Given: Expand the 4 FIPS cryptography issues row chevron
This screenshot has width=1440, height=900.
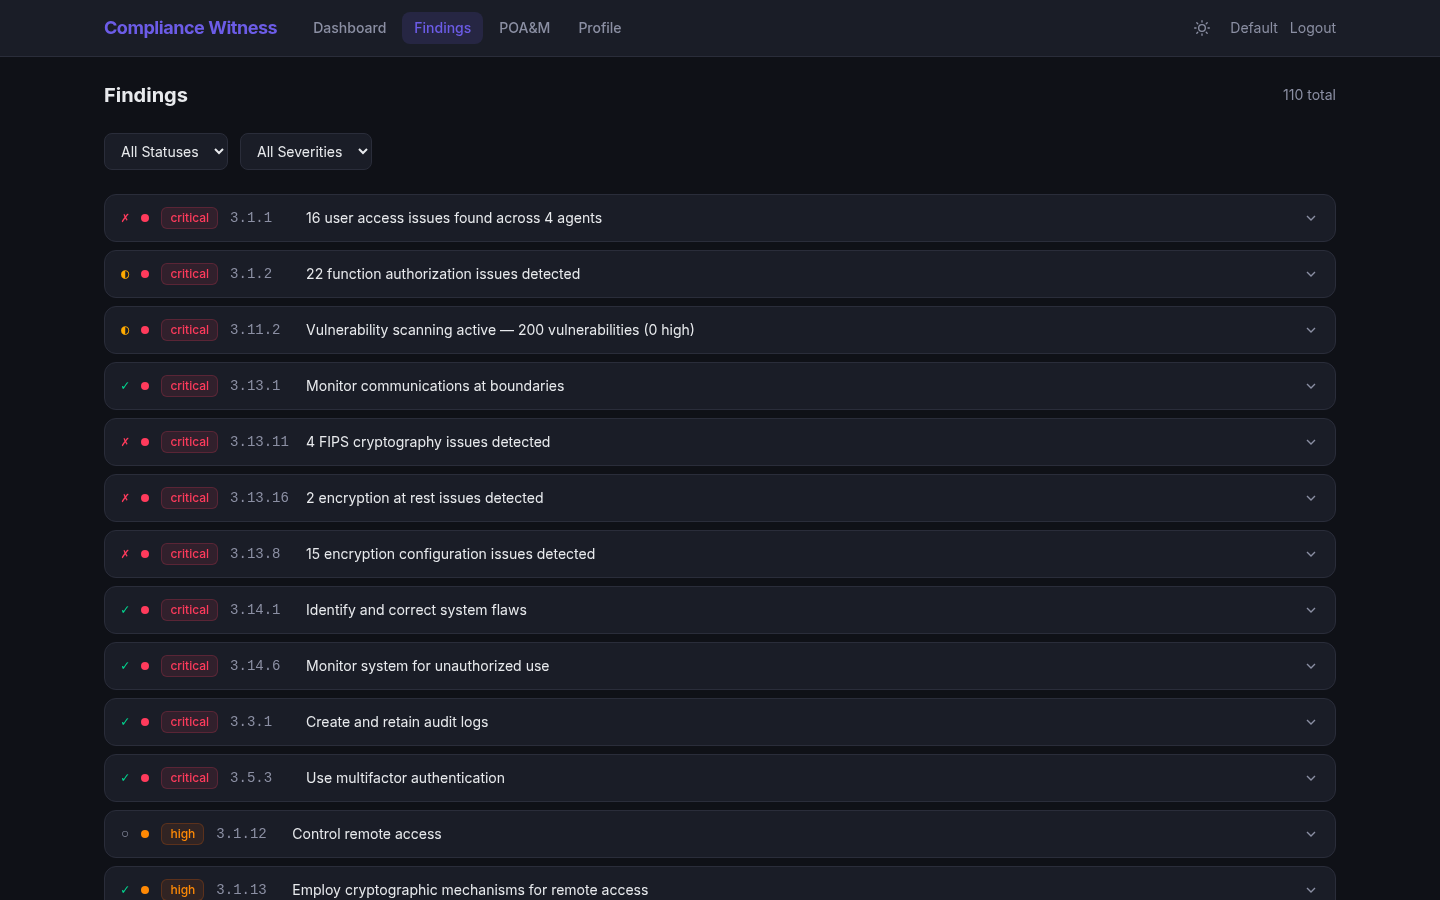Looking at the screenshot, I should click(x=1310, y=442).
